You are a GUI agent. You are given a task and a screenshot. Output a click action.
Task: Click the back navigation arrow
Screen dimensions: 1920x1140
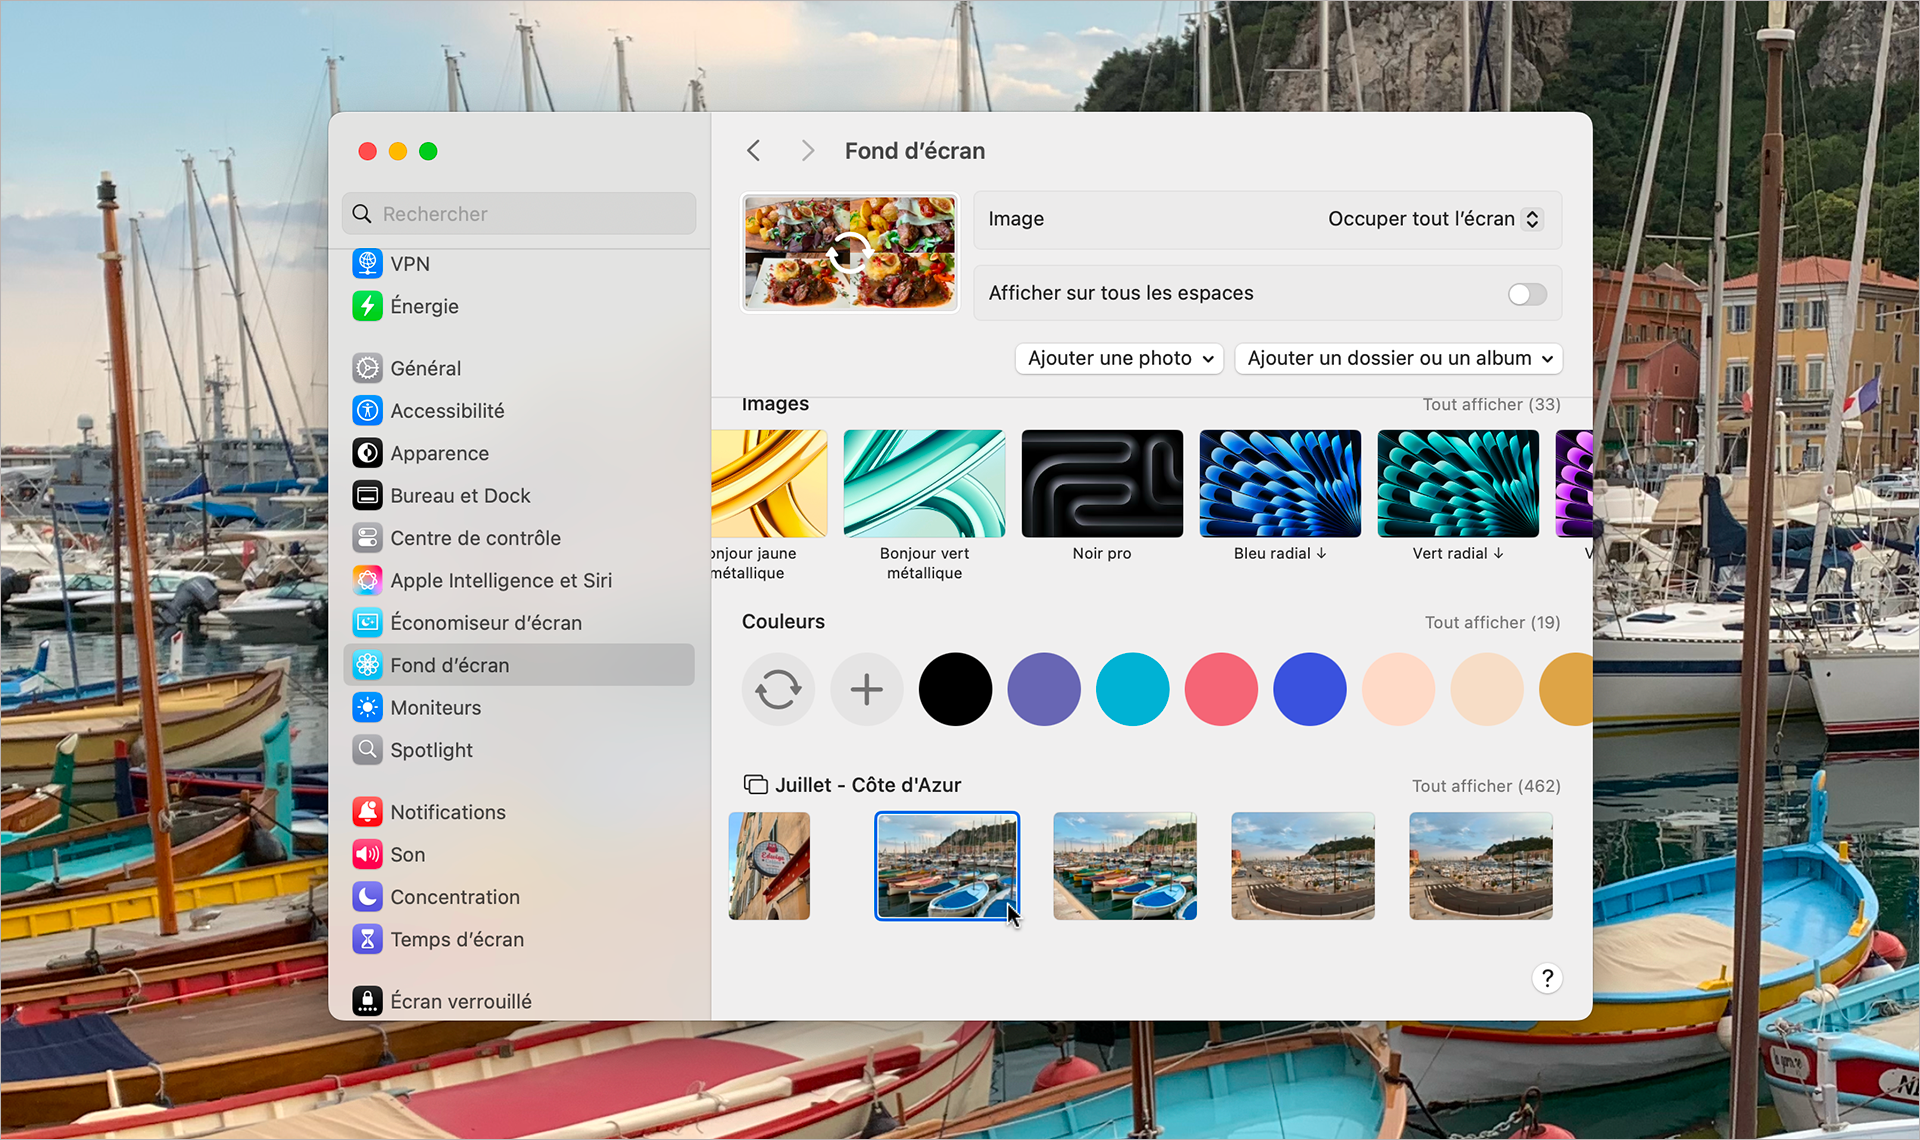point(754,150)
